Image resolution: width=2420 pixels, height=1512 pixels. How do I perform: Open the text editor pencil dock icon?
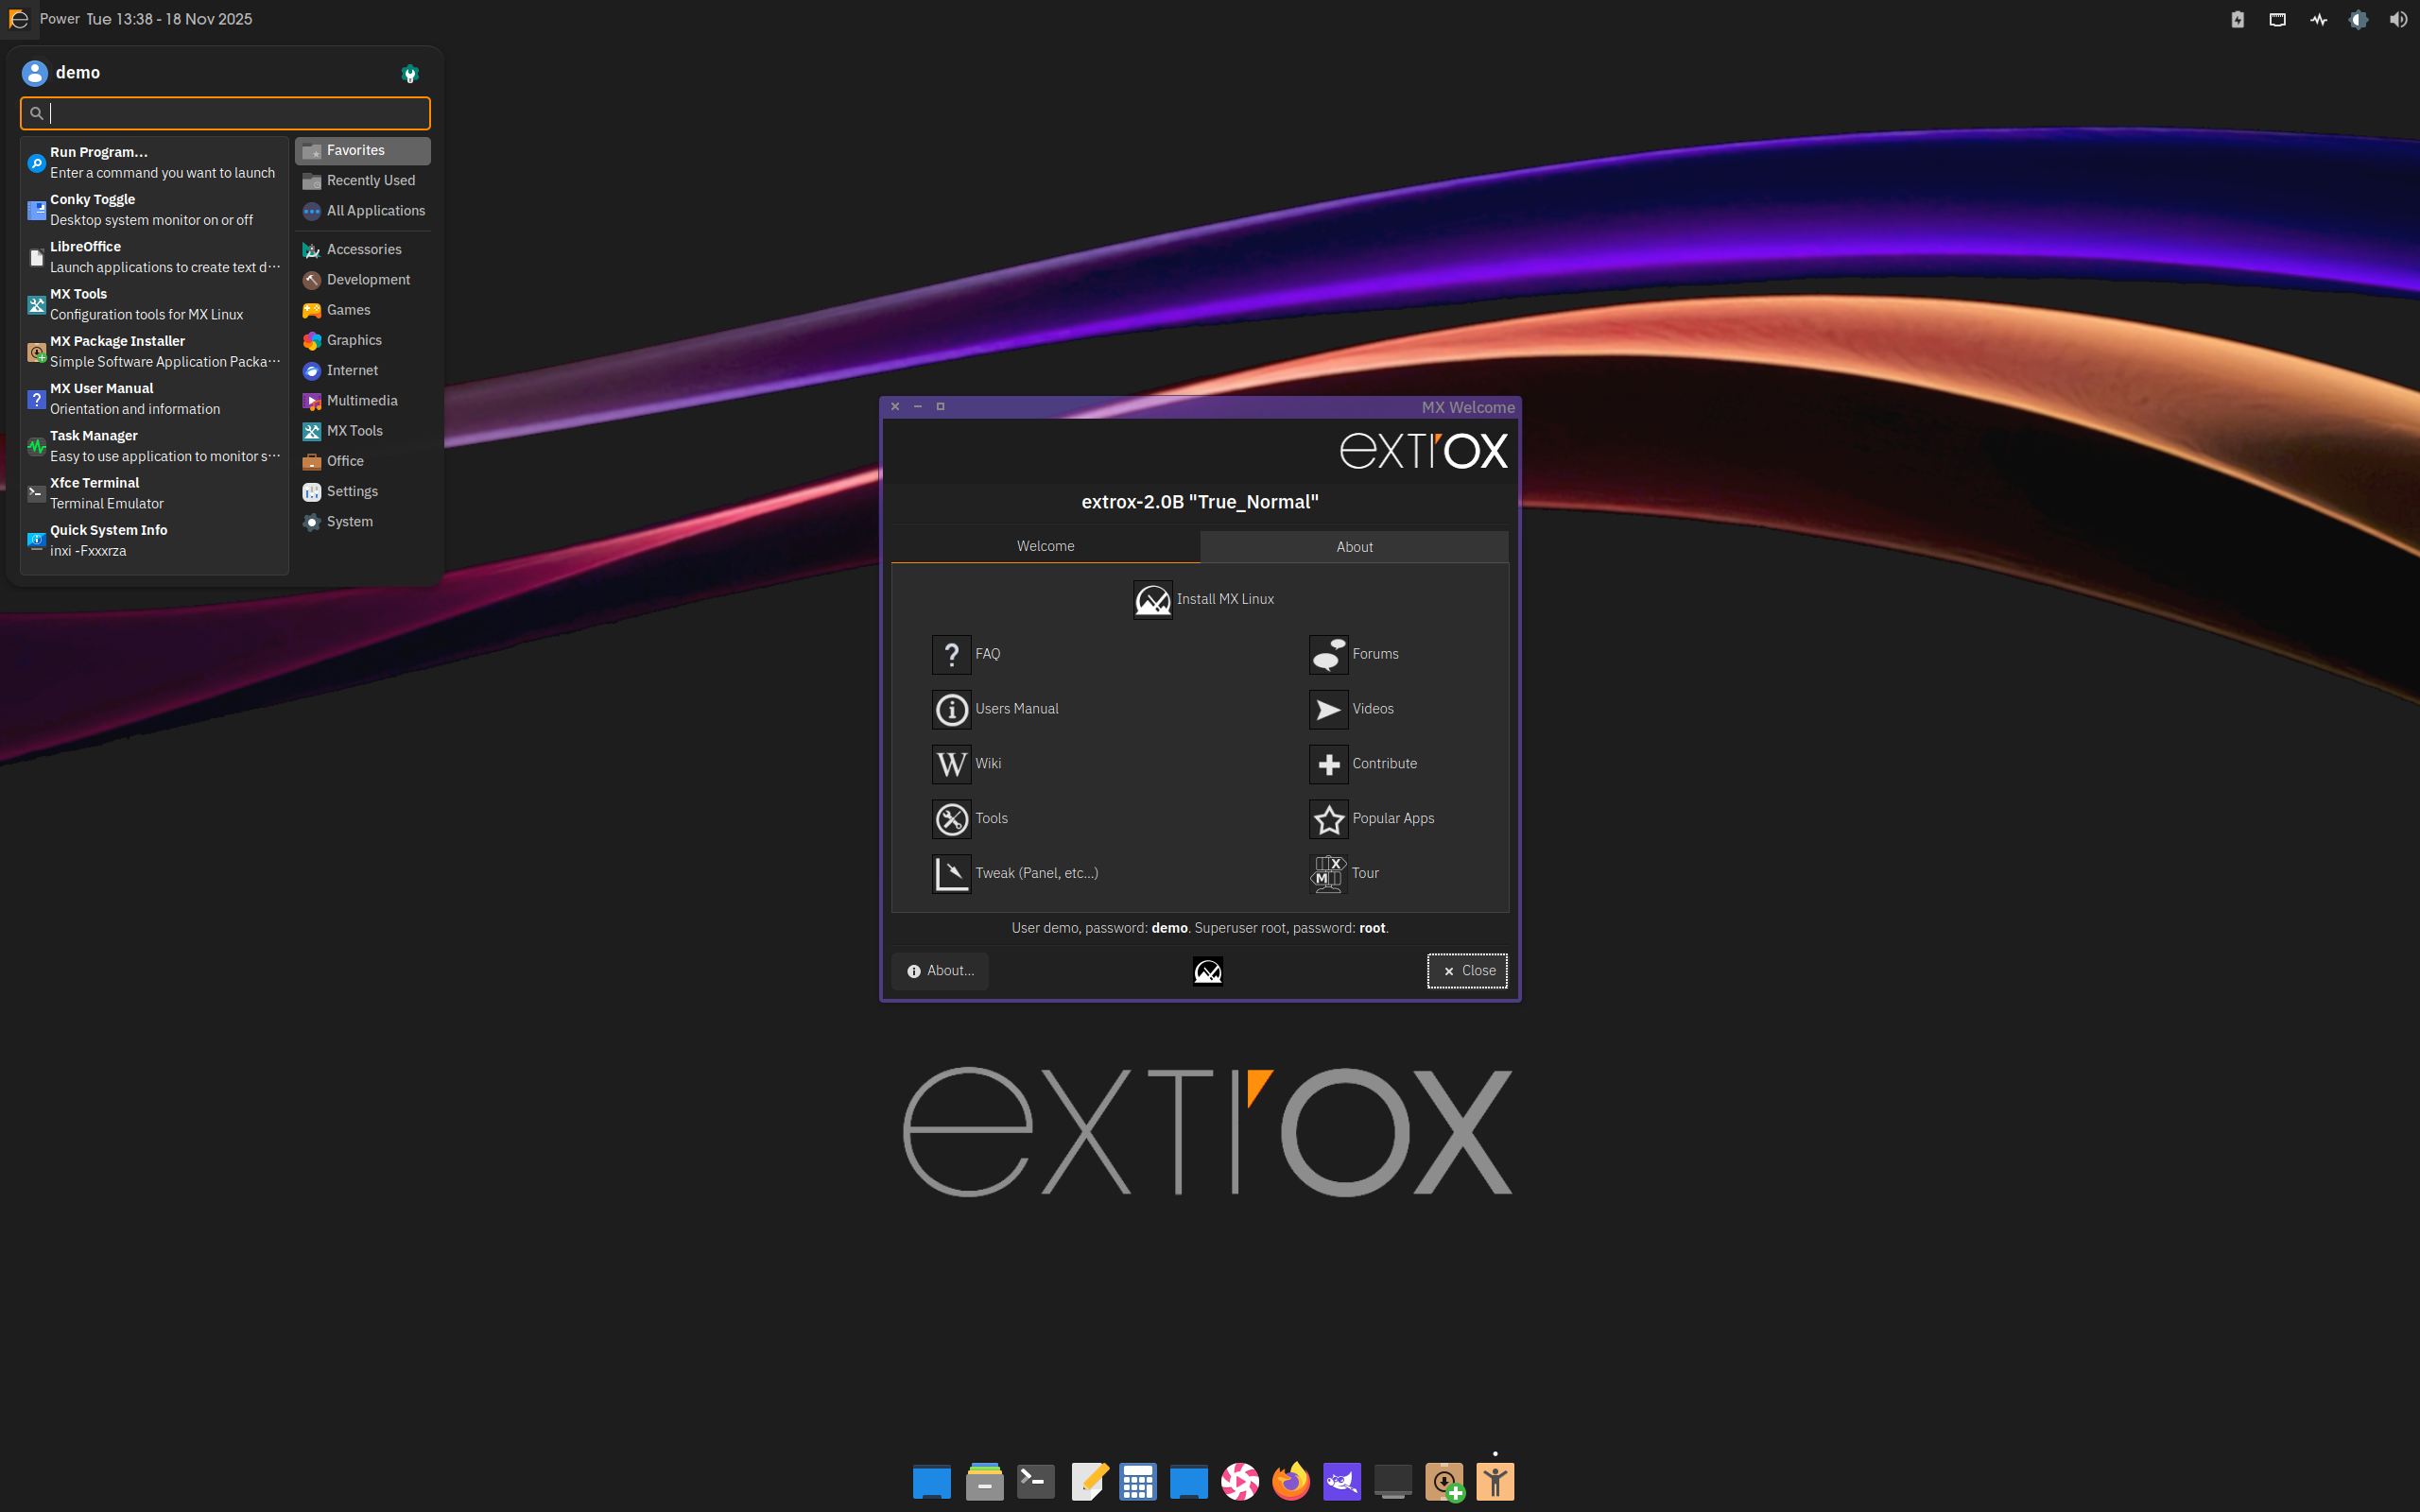(1088, 1481)
